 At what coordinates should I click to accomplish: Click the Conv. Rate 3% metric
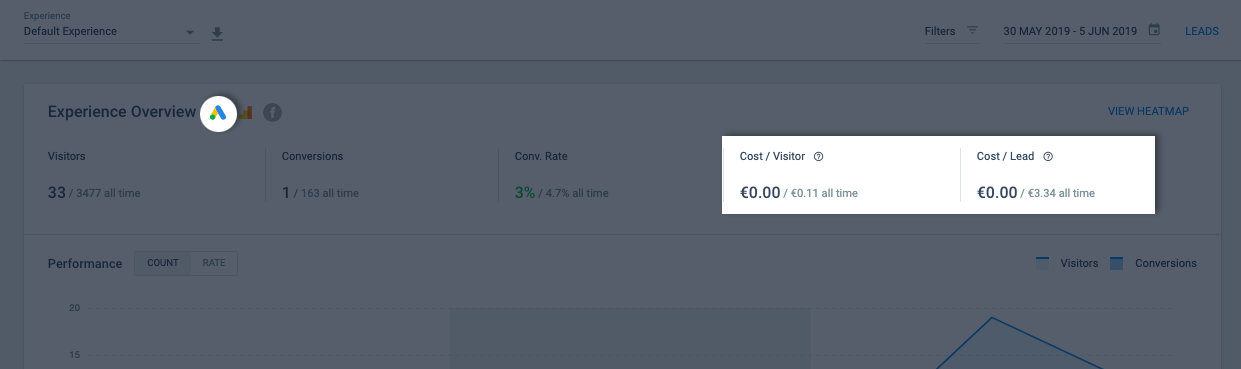tap(525, 192)
